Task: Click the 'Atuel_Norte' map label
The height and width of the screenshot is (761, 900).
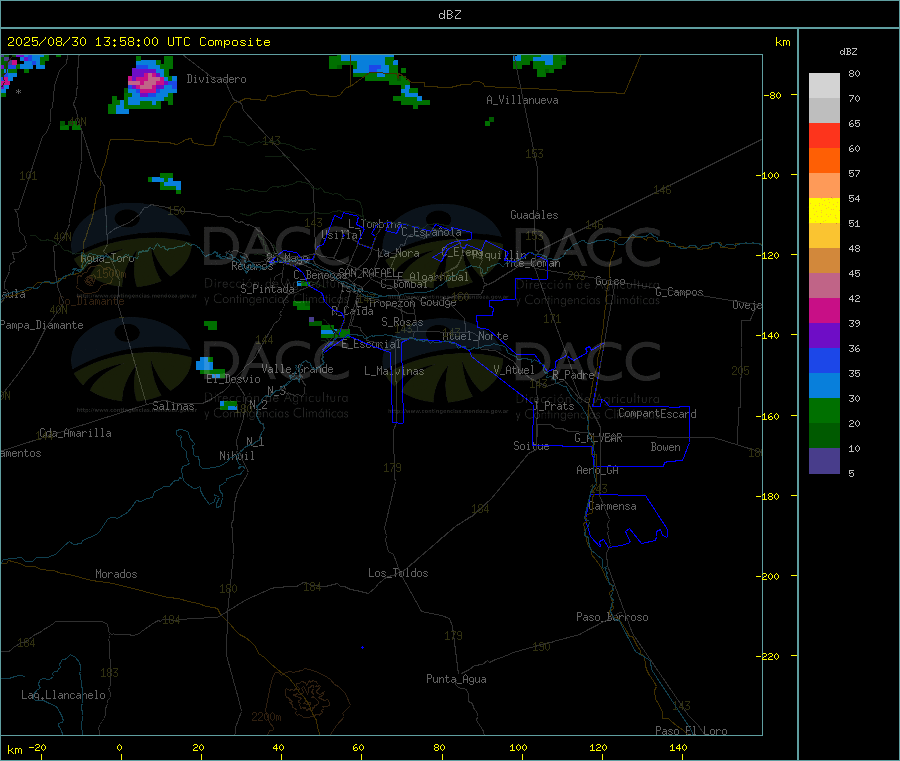Action: click(x=475, y=336)
